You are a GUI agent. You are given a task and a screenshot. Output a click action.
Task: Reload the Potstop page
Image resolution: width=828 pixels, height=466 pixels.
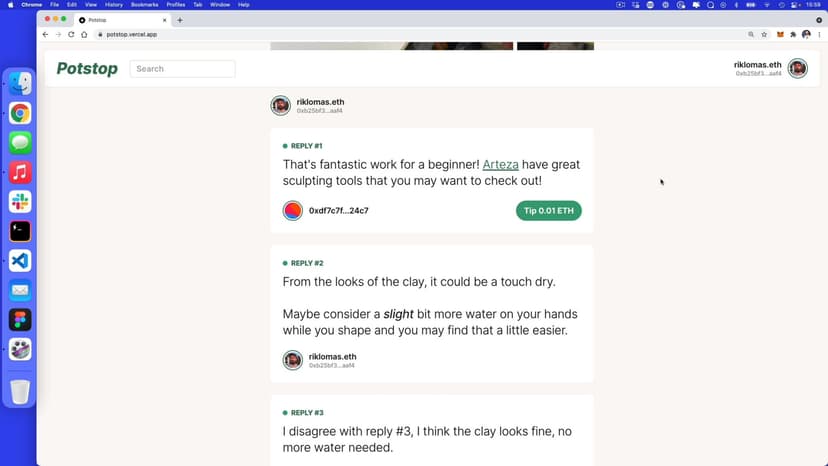coord(71,34)
